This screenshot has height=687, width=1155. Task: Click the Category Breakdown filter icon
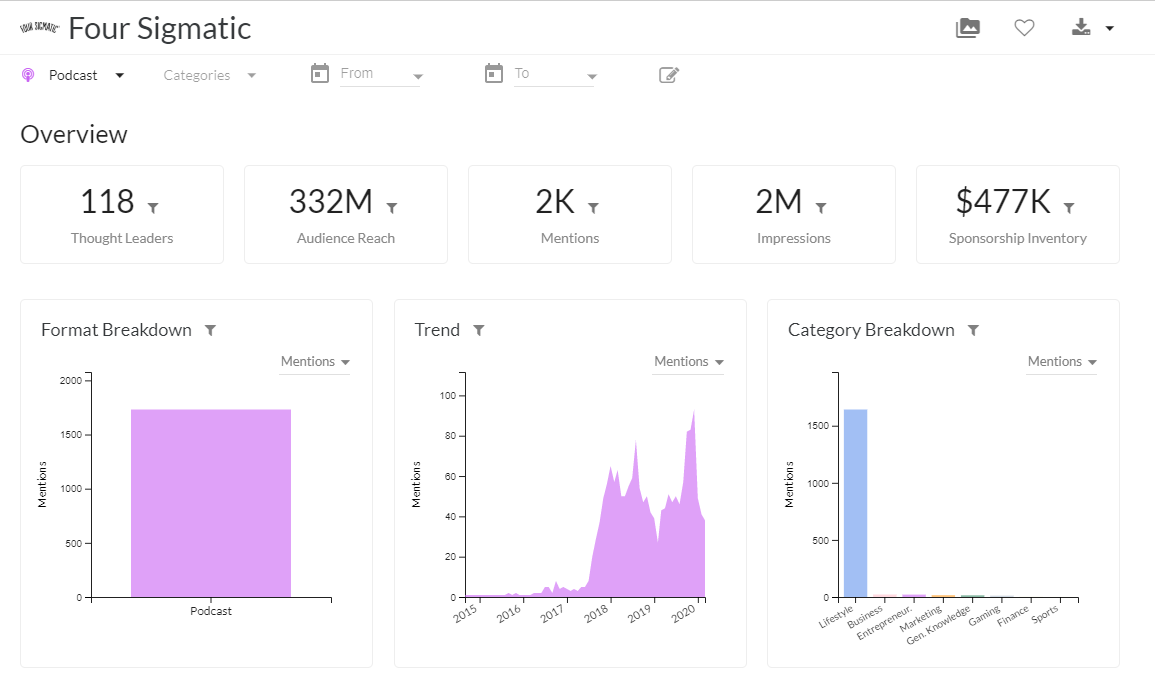pos(973,330)
